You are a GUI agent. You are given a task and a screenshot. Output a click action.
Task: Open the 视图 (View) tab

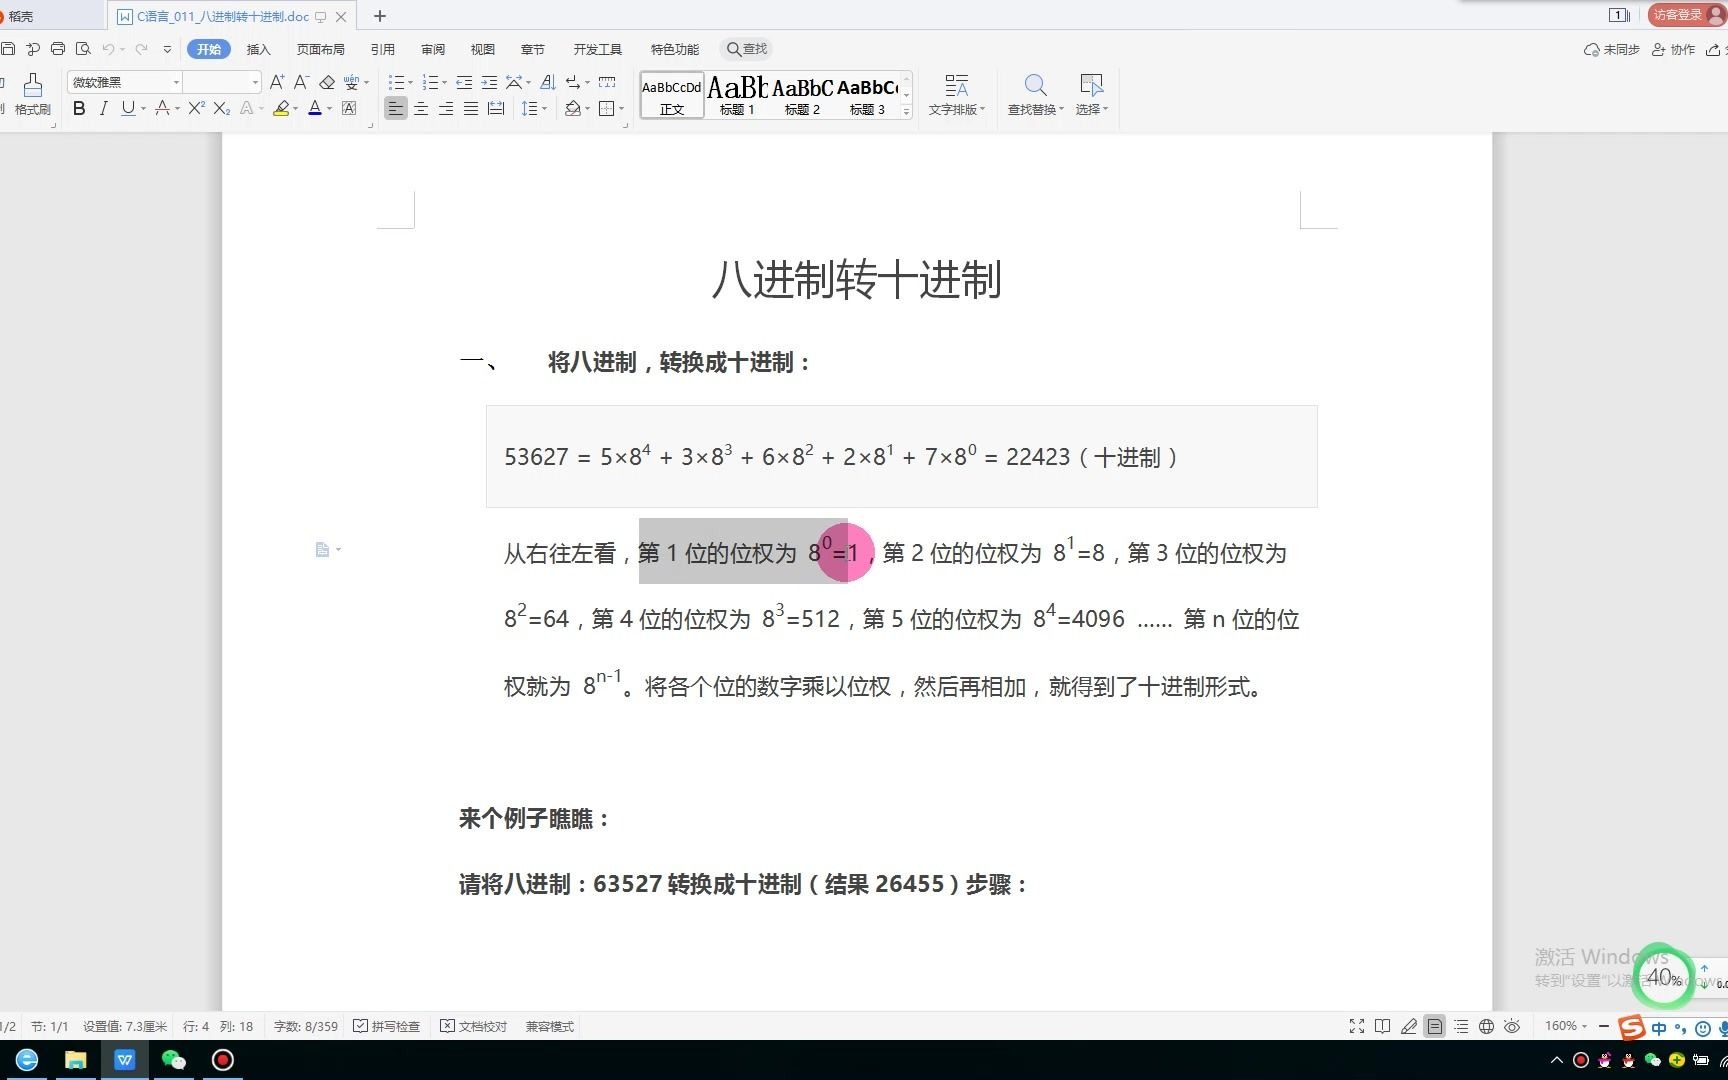(483, 49)
